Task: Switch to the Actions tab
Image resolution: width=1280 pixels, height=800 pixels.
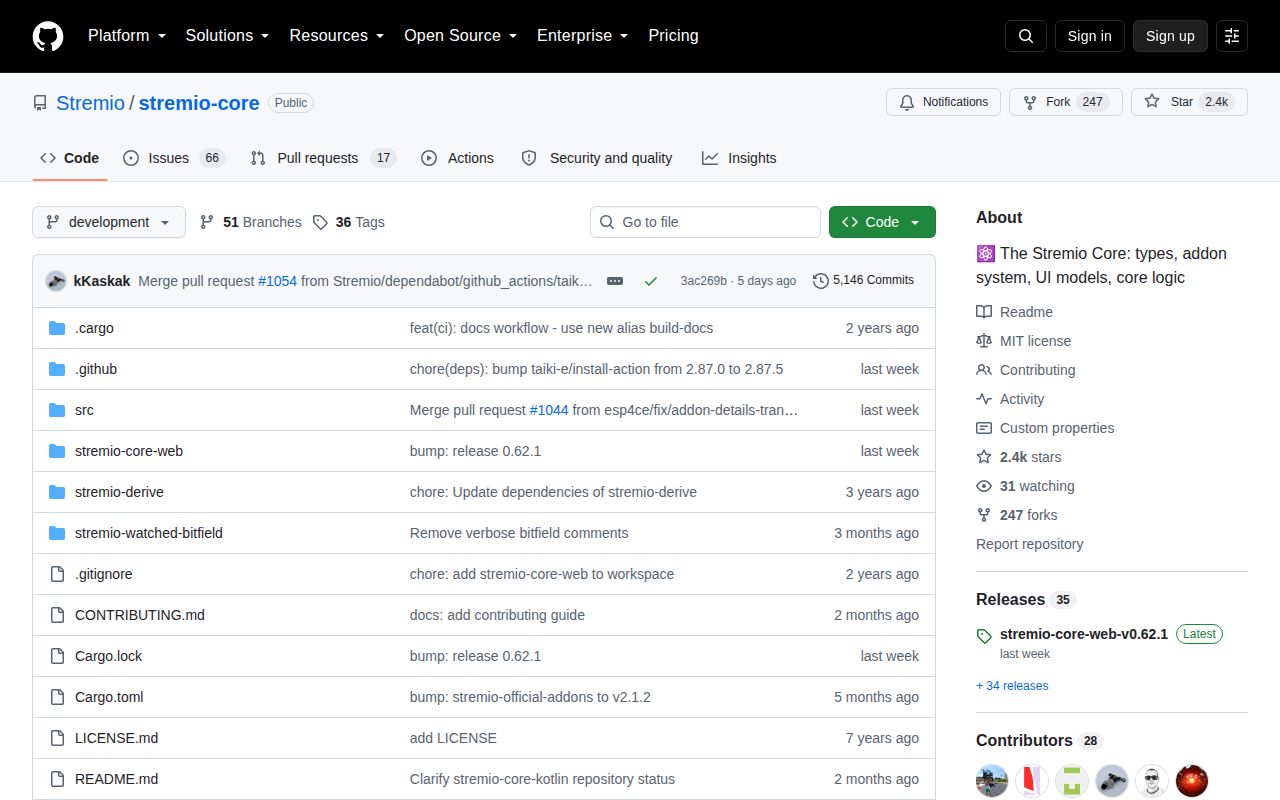Action: click(x=457, y=158)
